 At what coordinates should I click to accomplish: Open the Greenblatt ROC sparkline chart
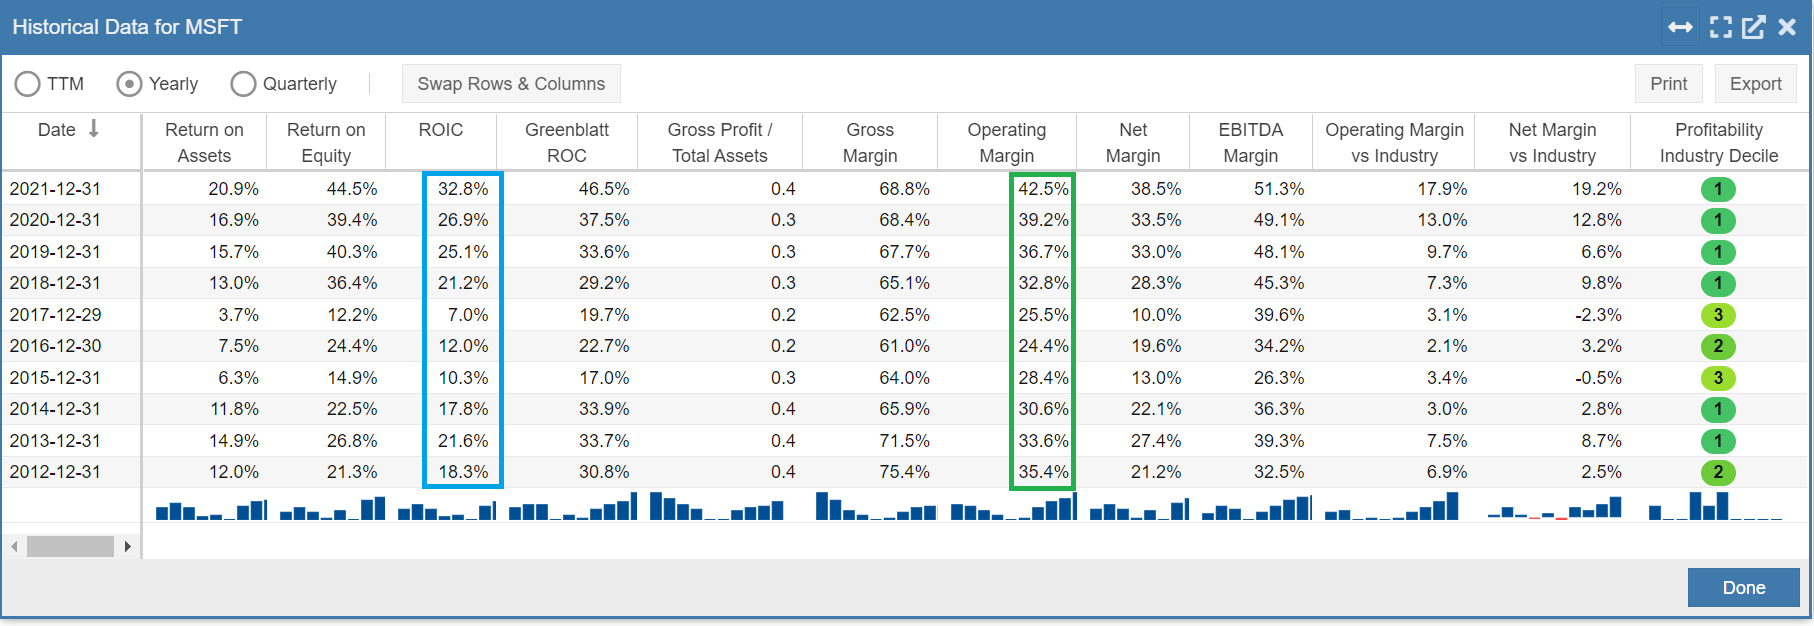(572, 507)
